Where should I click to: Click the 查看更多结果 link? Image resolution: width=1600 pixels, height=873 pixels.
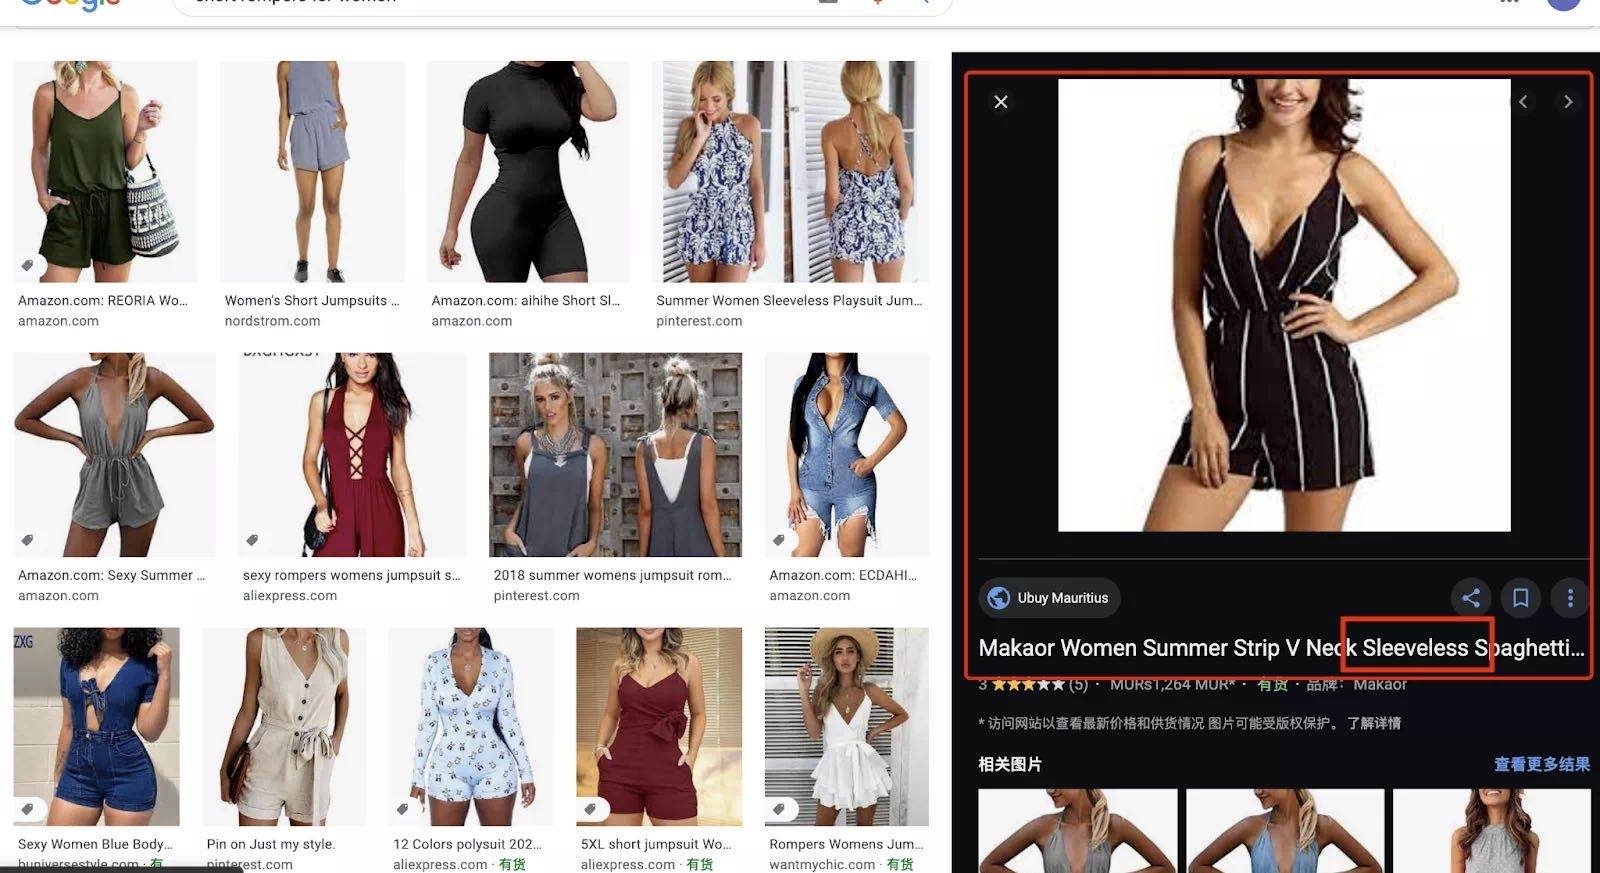pyautogui.click(x=1541, y=764)
